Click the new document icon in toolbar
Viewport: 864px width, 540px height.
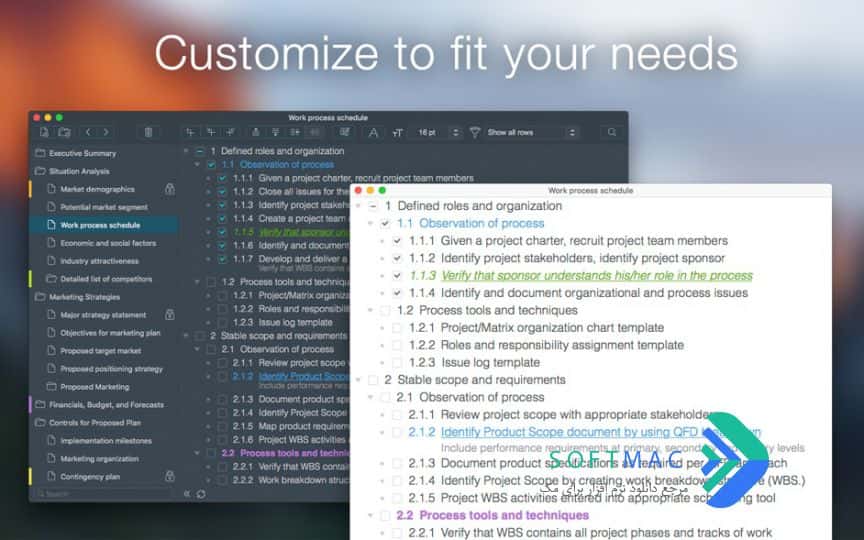click(x=44, y=132)
